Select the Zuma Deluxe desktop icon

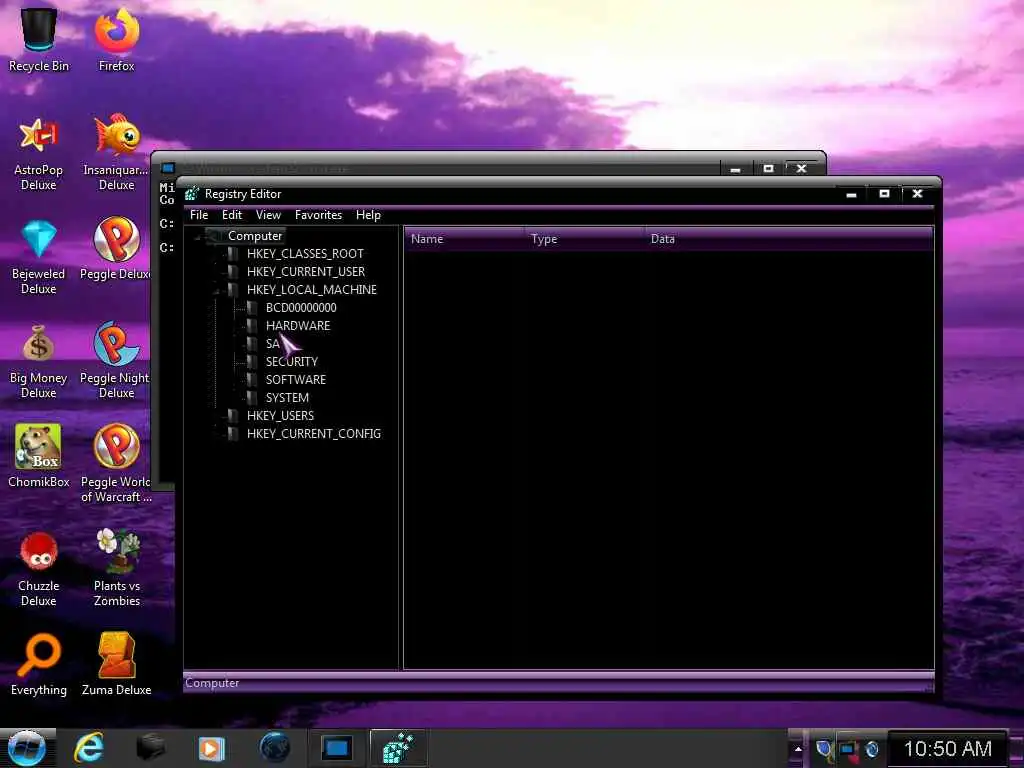pyautogui.click(x=117, y=664)
